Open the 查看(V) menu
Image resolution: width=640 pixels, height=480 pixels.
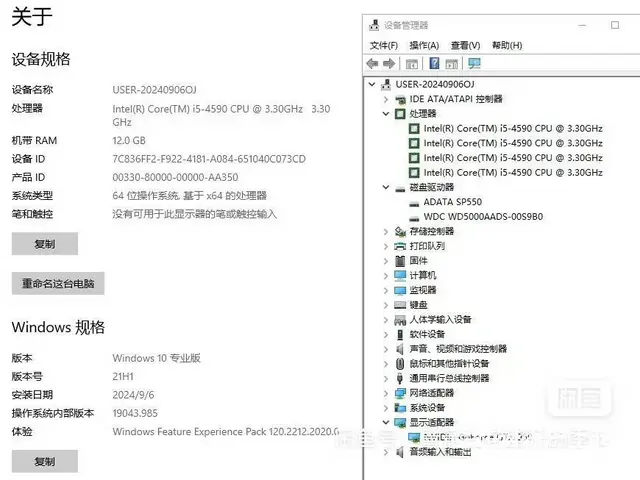click(x=465, y=45)
